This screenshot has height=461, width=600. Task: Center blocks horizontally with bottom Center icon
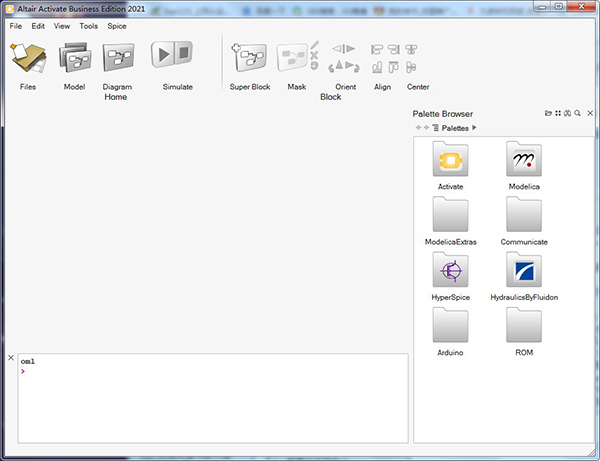pos(411,67)
